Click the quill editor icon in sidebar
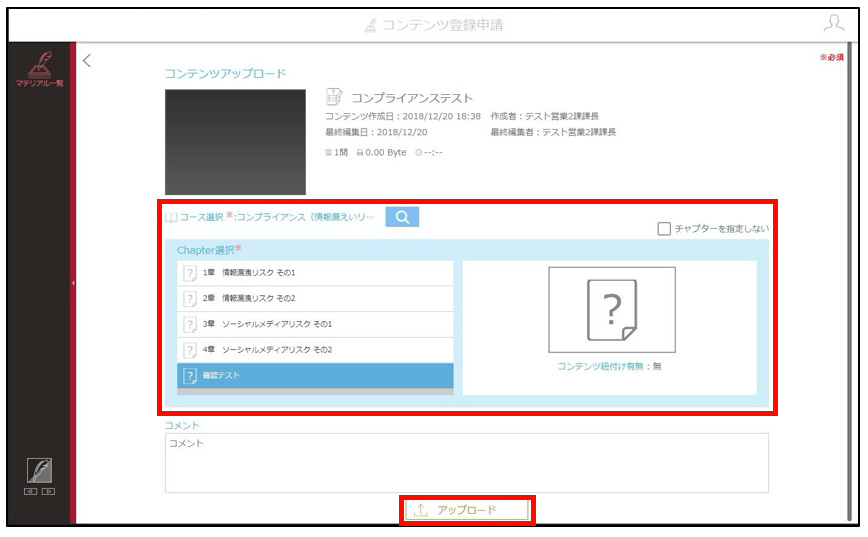 (39, 471)
